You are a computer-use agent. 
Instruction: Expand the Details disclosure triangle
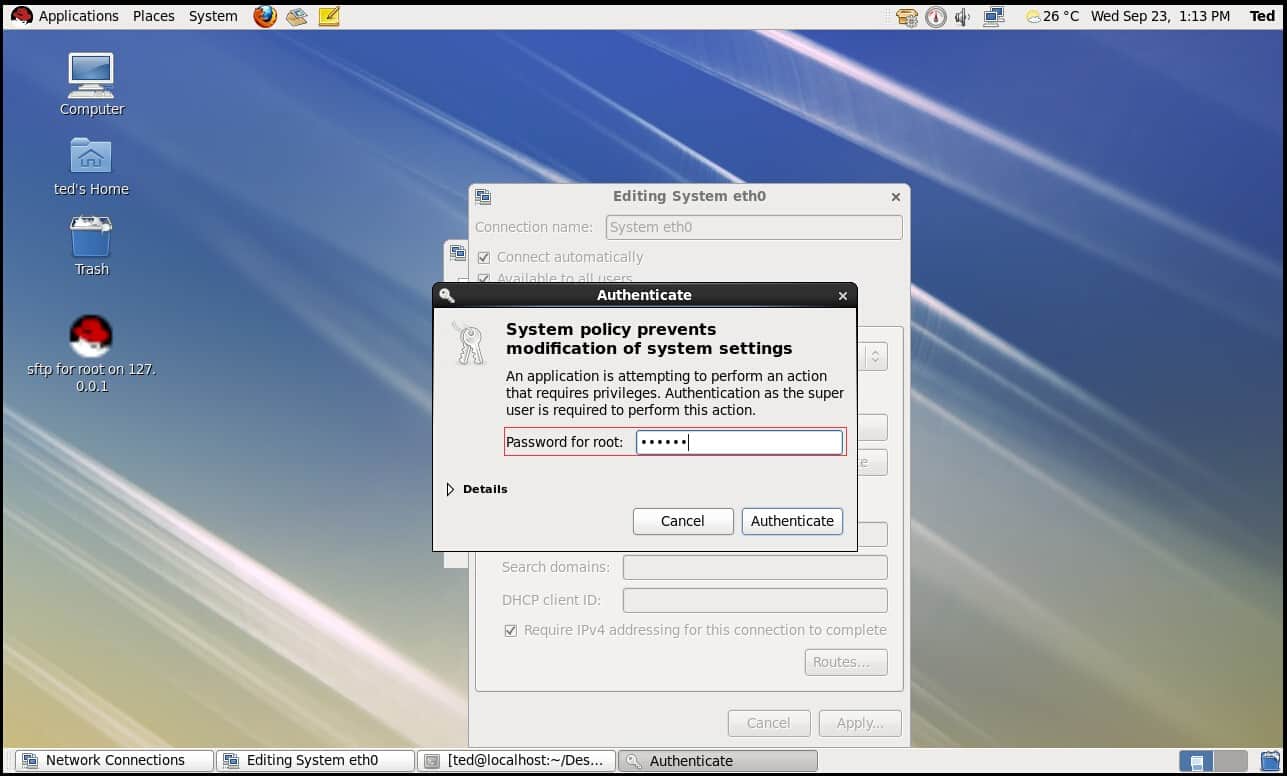click(450, 489)
